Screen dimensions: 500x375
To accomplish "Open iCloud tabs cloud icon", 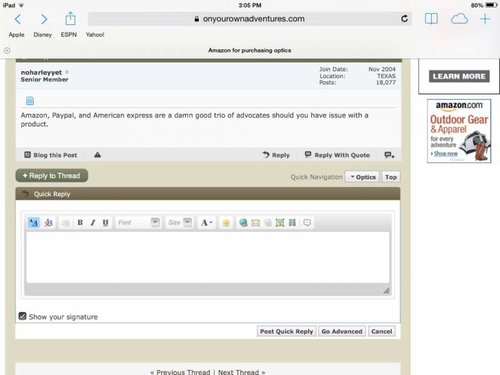I will click(x=459, y=19).
